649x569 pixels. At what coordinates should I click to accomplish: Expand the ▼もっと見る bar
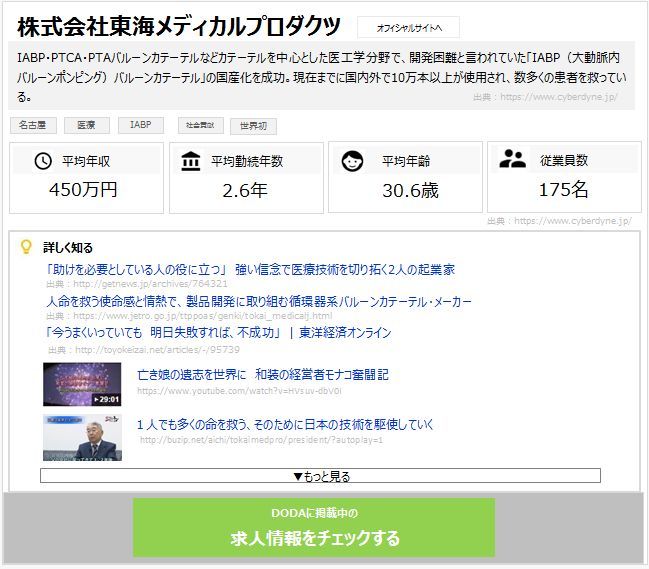pos(320,476)
